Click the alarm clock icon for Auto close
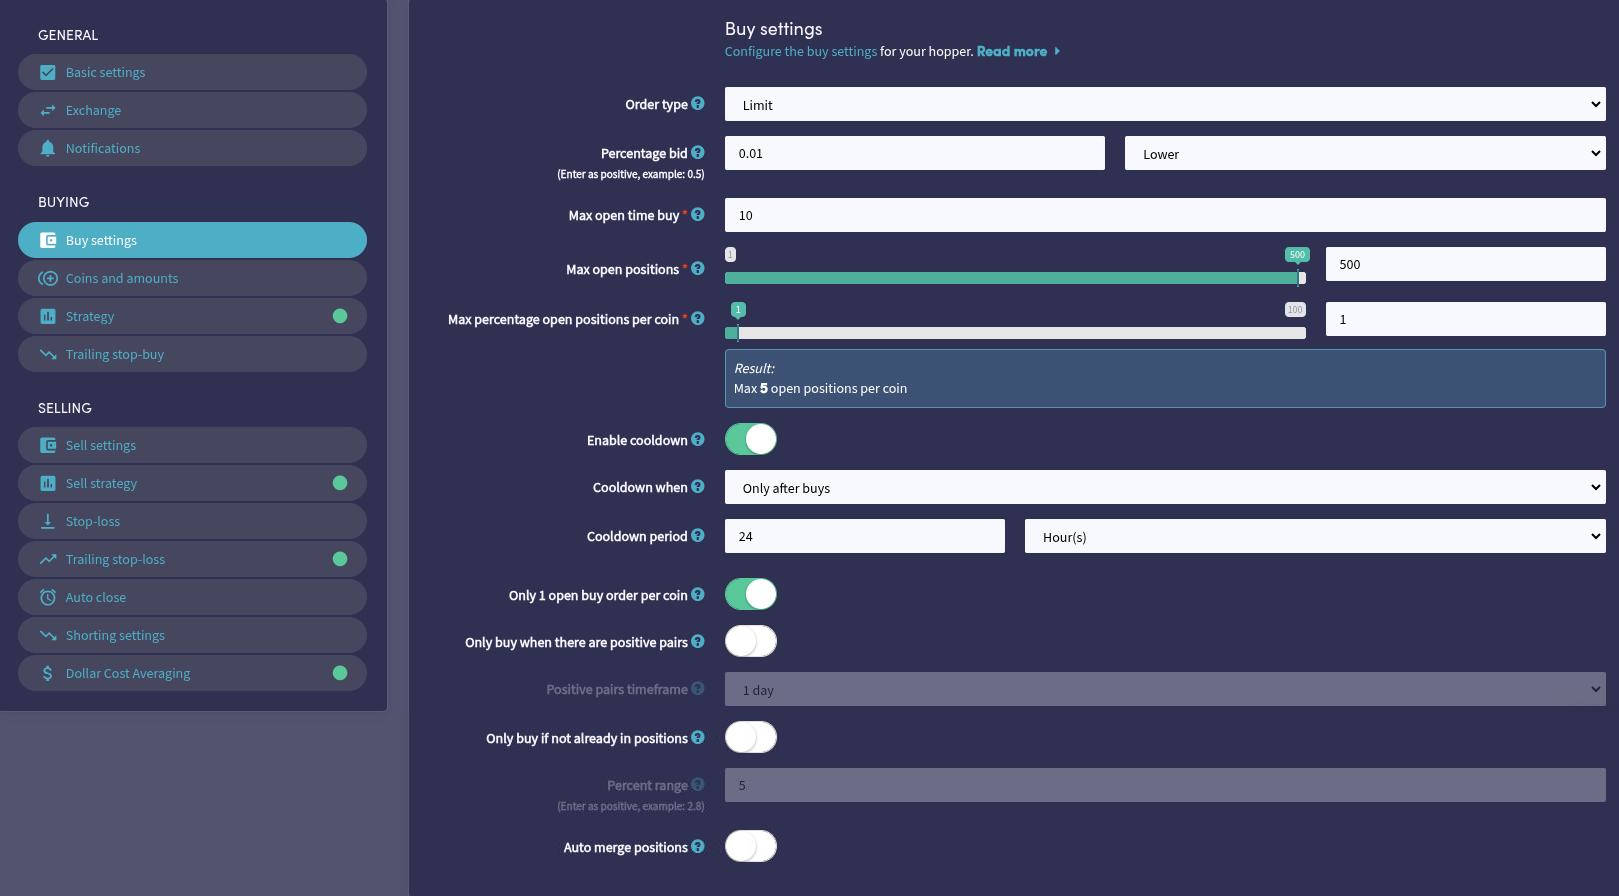 pos(47,597)
